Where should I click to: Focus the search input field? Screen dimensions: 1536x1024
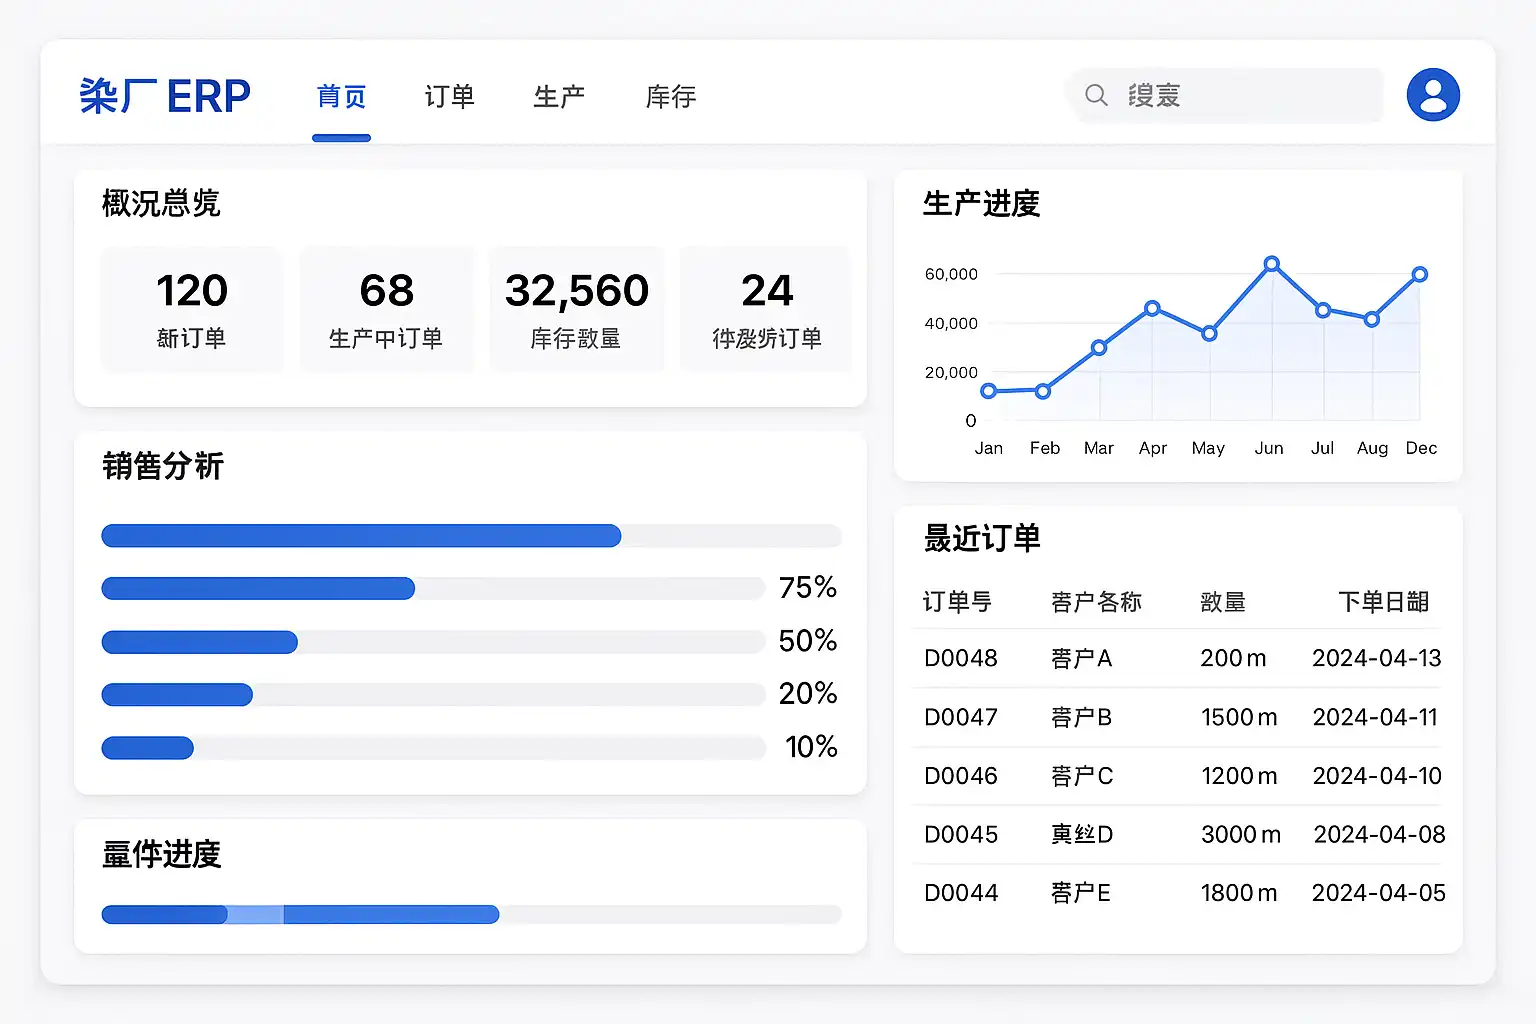coord(1227,95)
